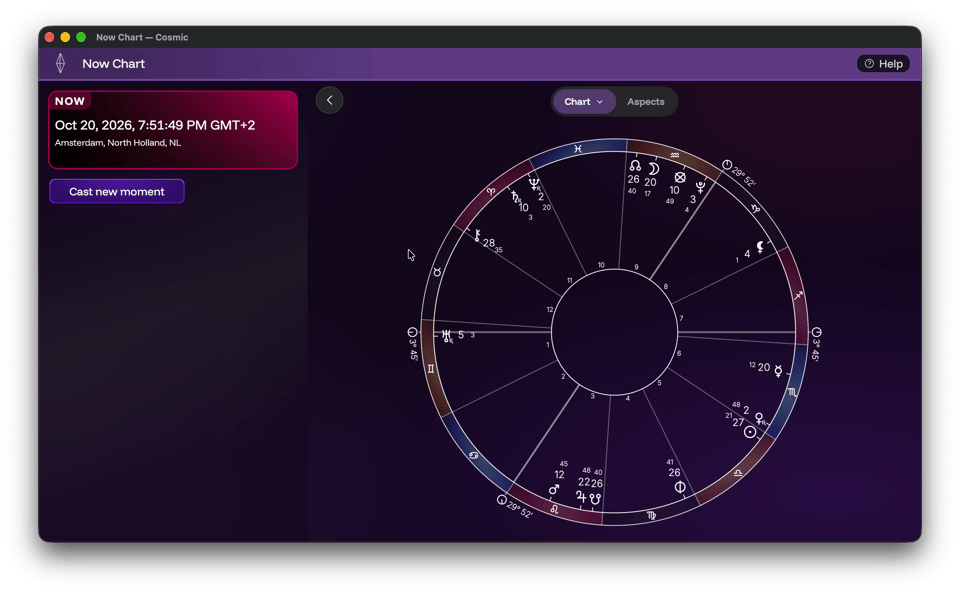Select the Sun glyph near Libra

749,432
